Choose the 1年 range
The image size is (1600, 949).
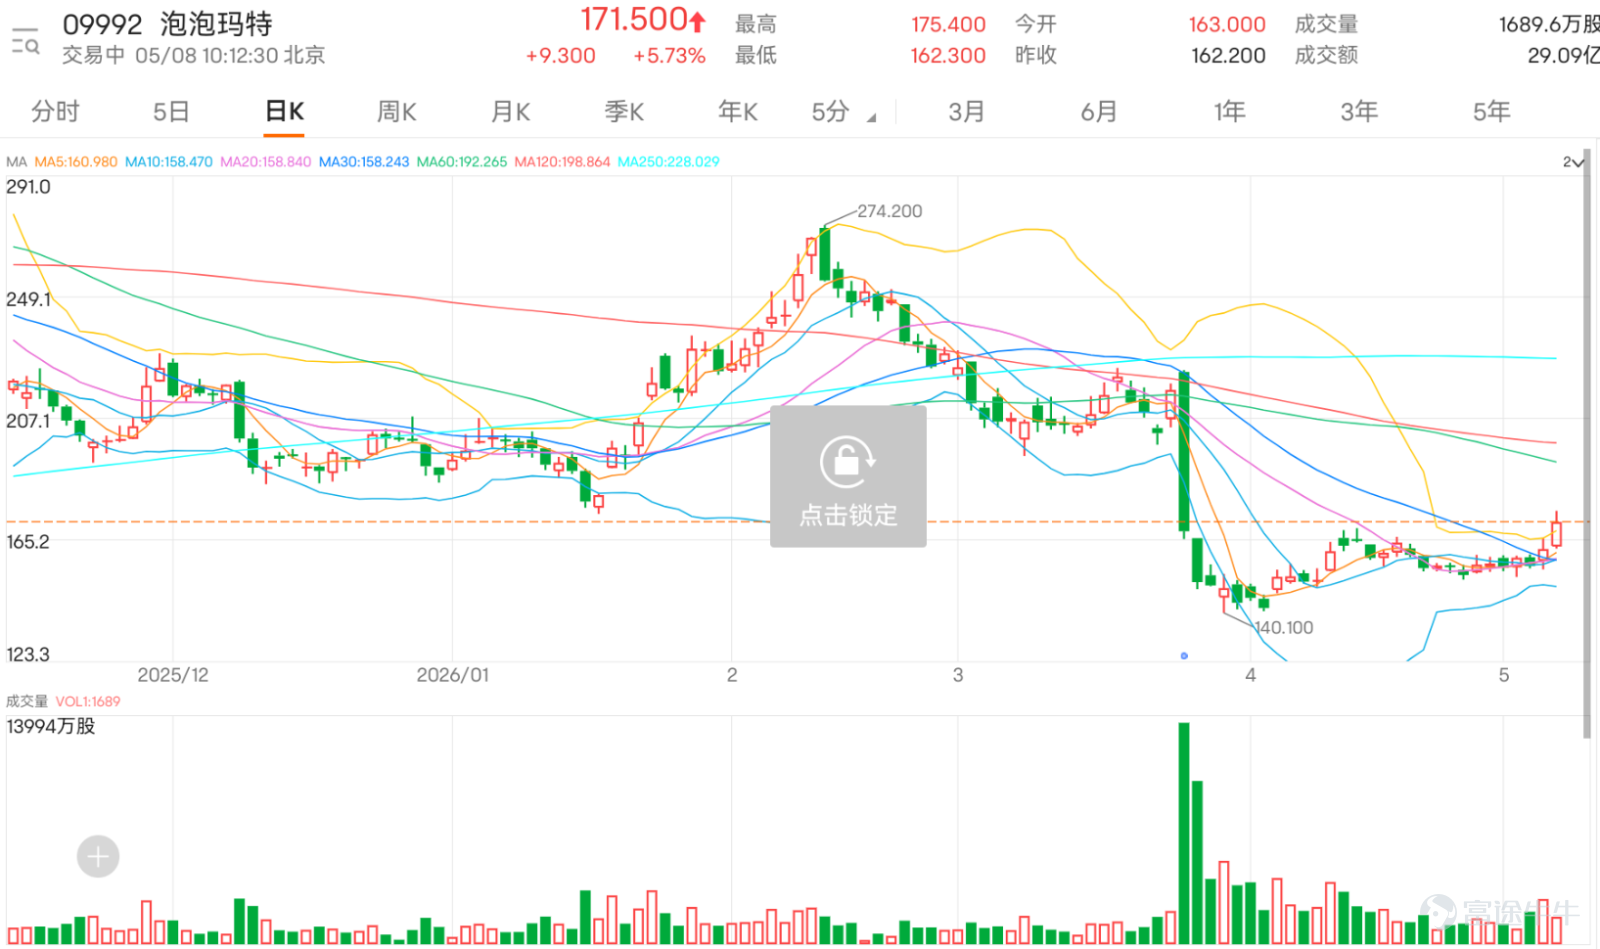click(x=1230, y=111)
